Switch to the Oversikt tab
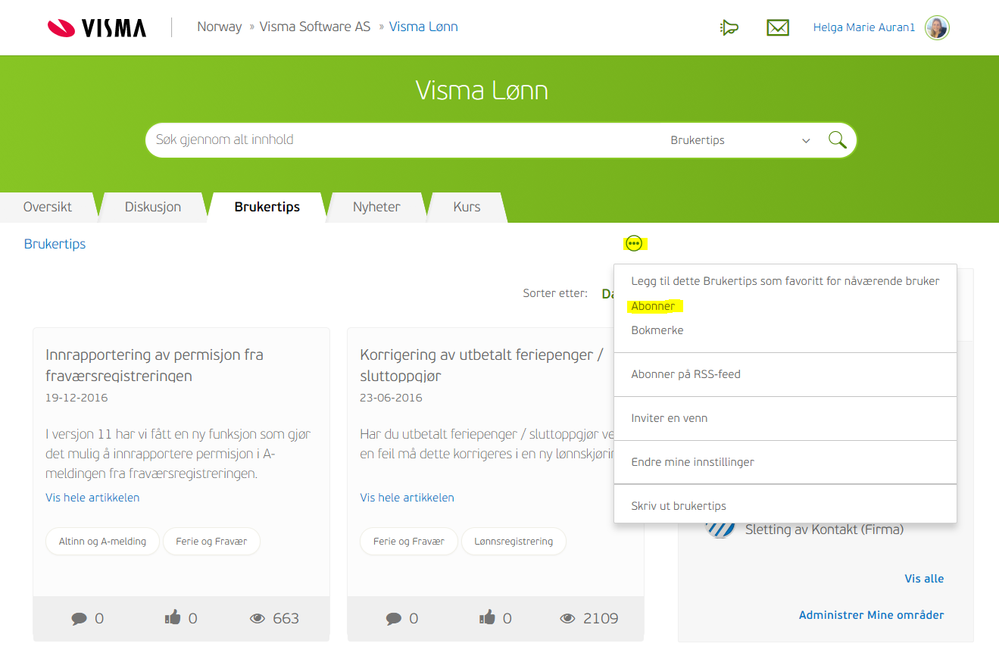Viewport: 999px width, 650px height. pyautogui.click(x=48, y=207)
